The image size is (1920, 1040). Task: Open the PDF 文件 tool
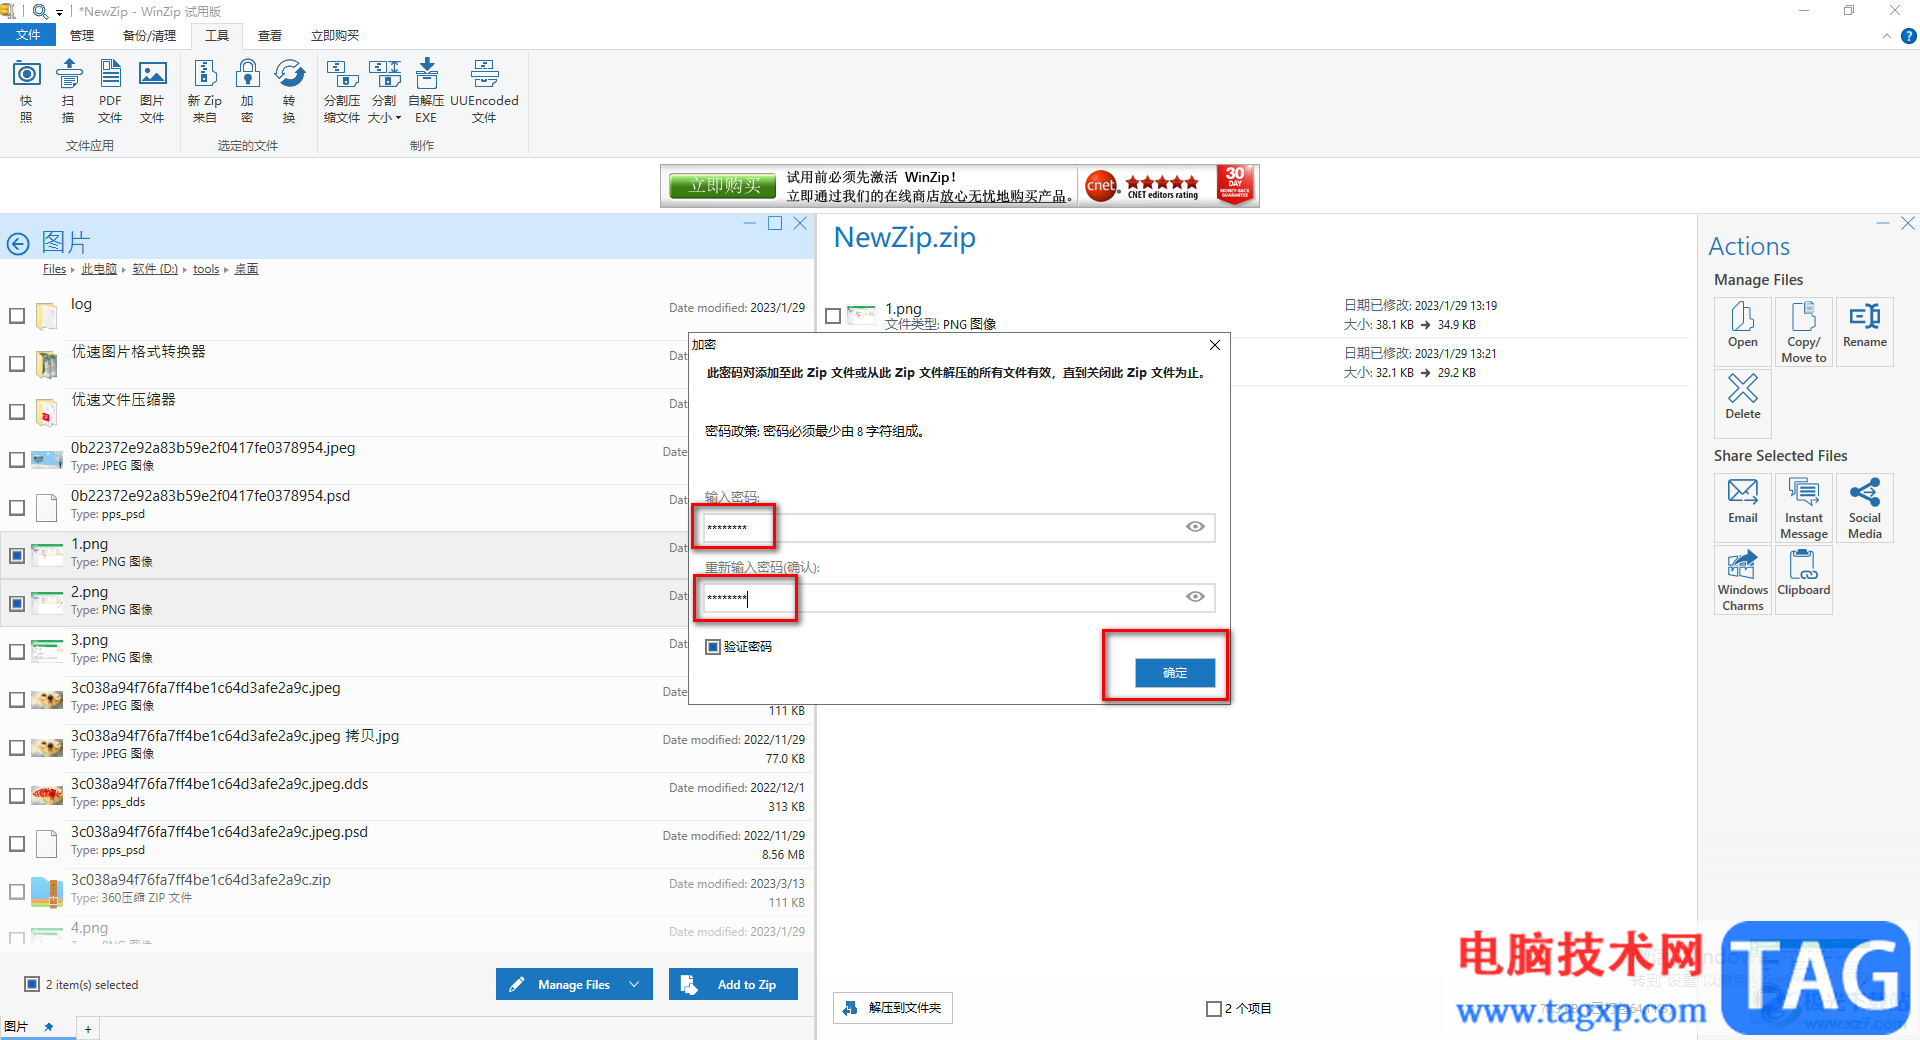tap(110, 91)
